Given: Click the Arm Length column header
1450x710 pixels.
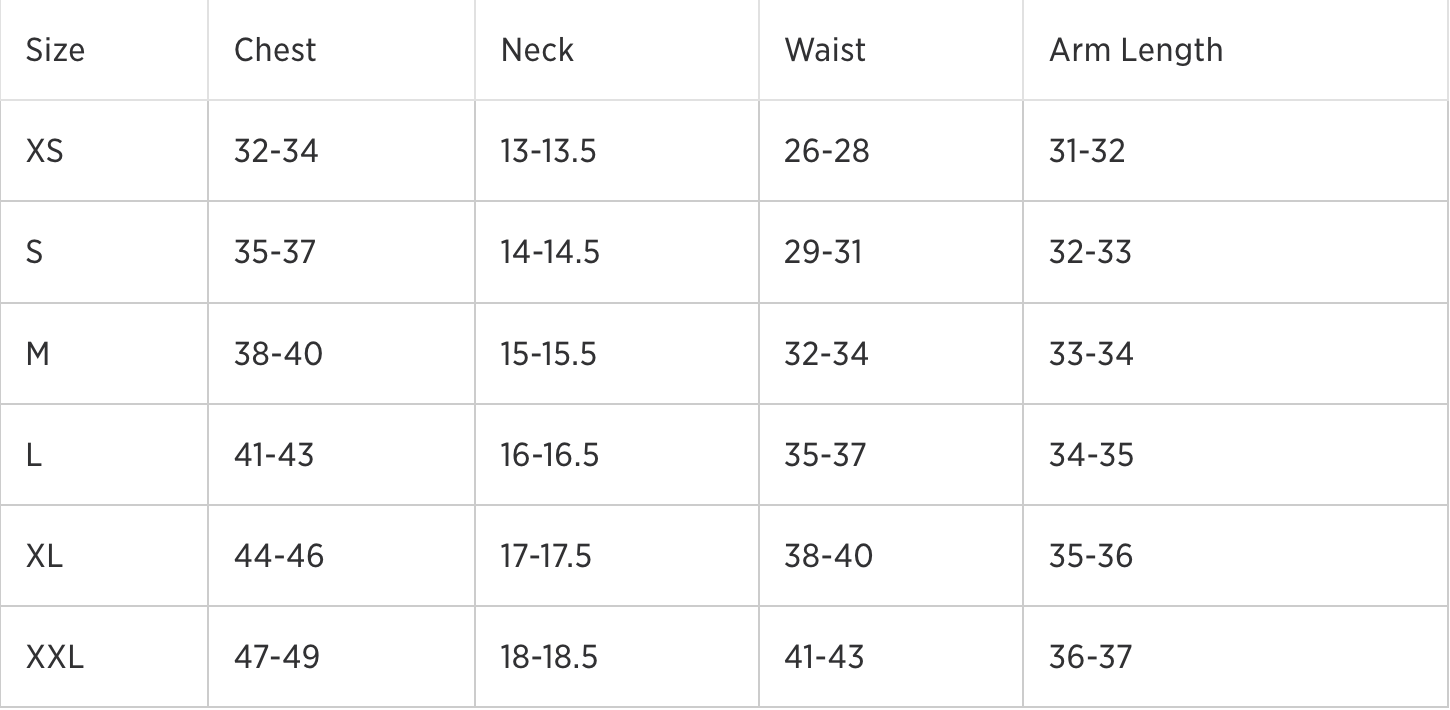Looking at the screenshot, I should [1135, 50].
